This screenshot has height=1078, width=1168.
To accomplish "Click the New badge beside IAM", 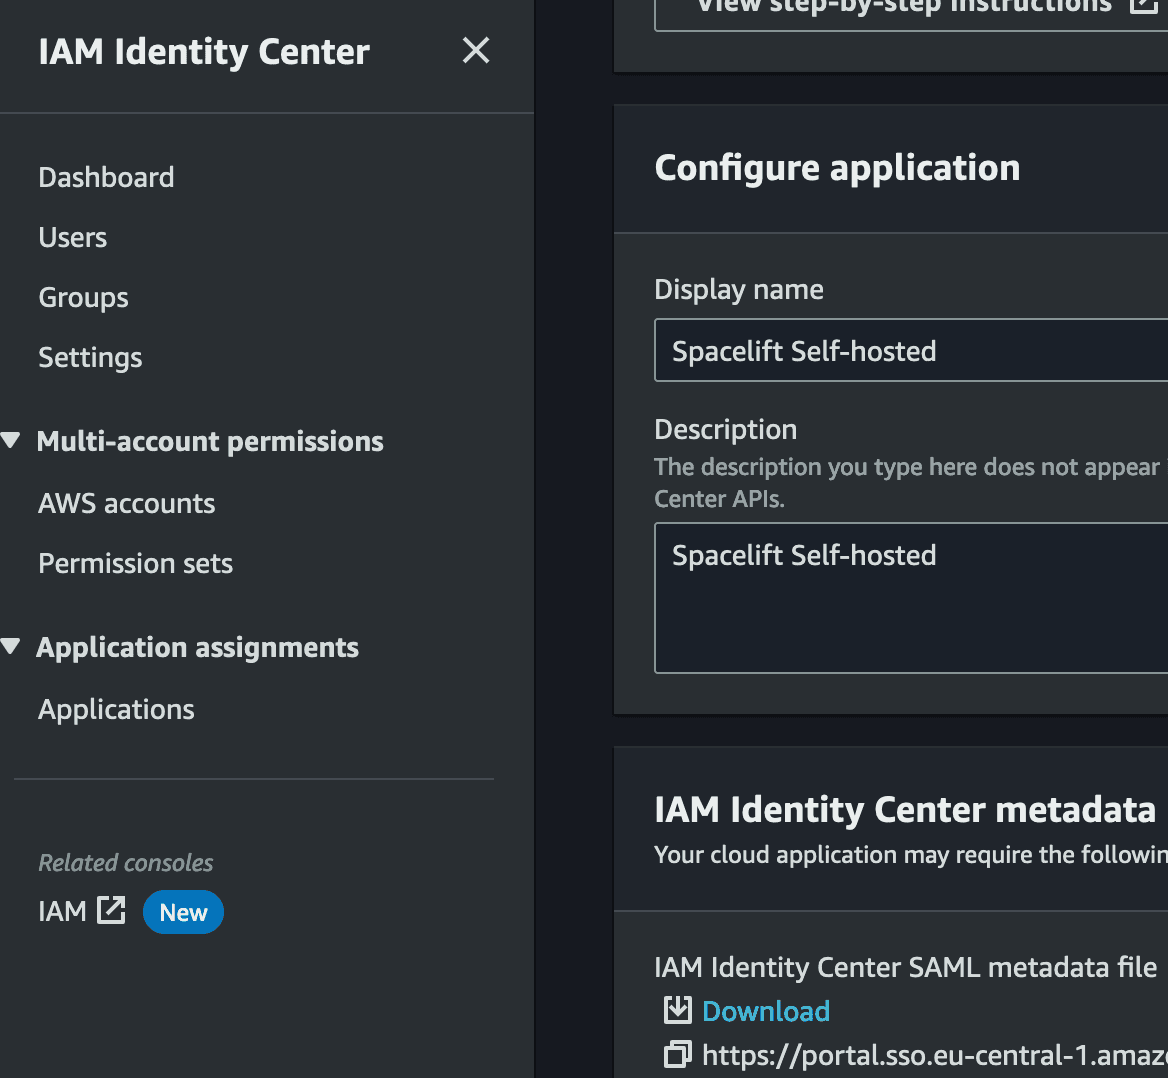I will pos(183,912).
